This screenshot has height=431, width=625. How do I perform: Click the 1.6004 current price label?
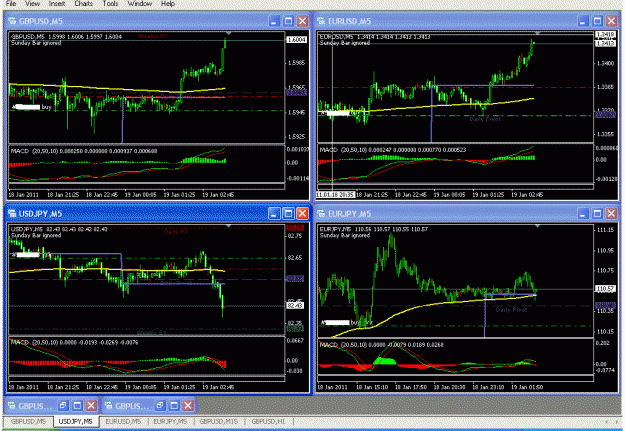click(x=297, y=40)
